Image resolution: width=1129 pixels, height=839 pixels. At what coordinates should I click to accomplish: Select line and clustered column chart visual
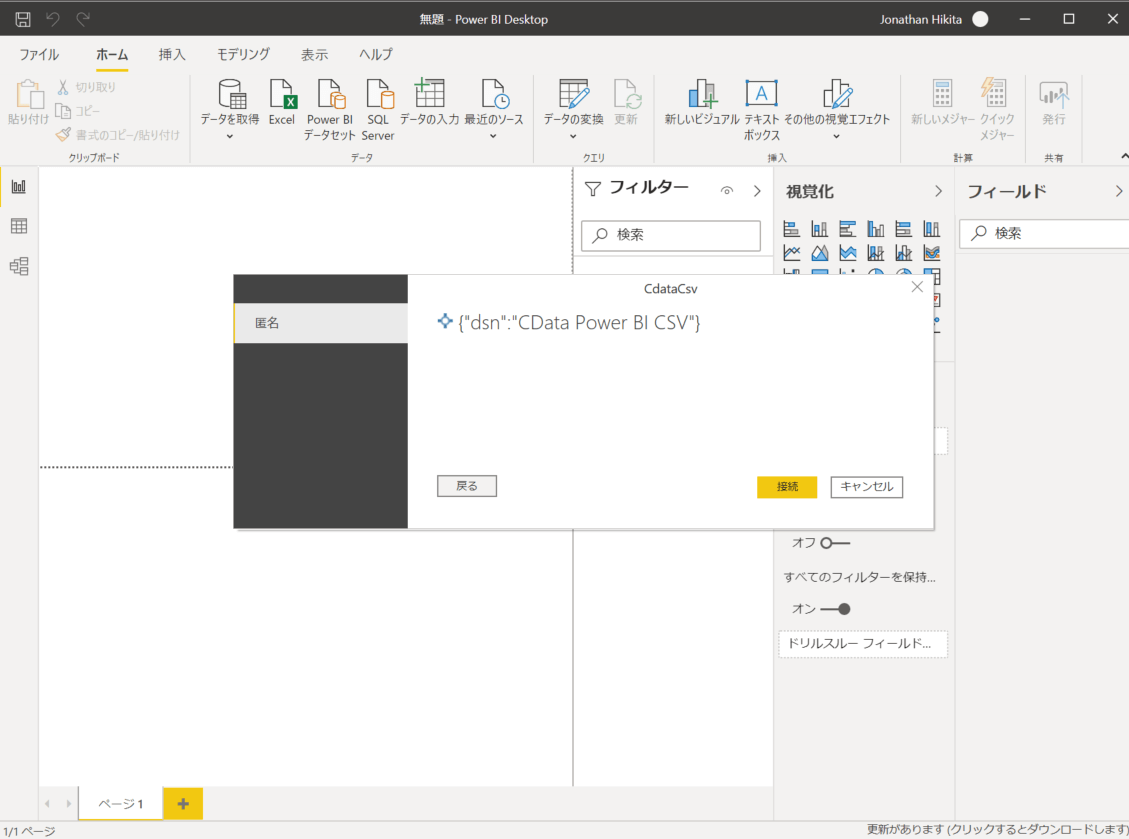point(904,253)
